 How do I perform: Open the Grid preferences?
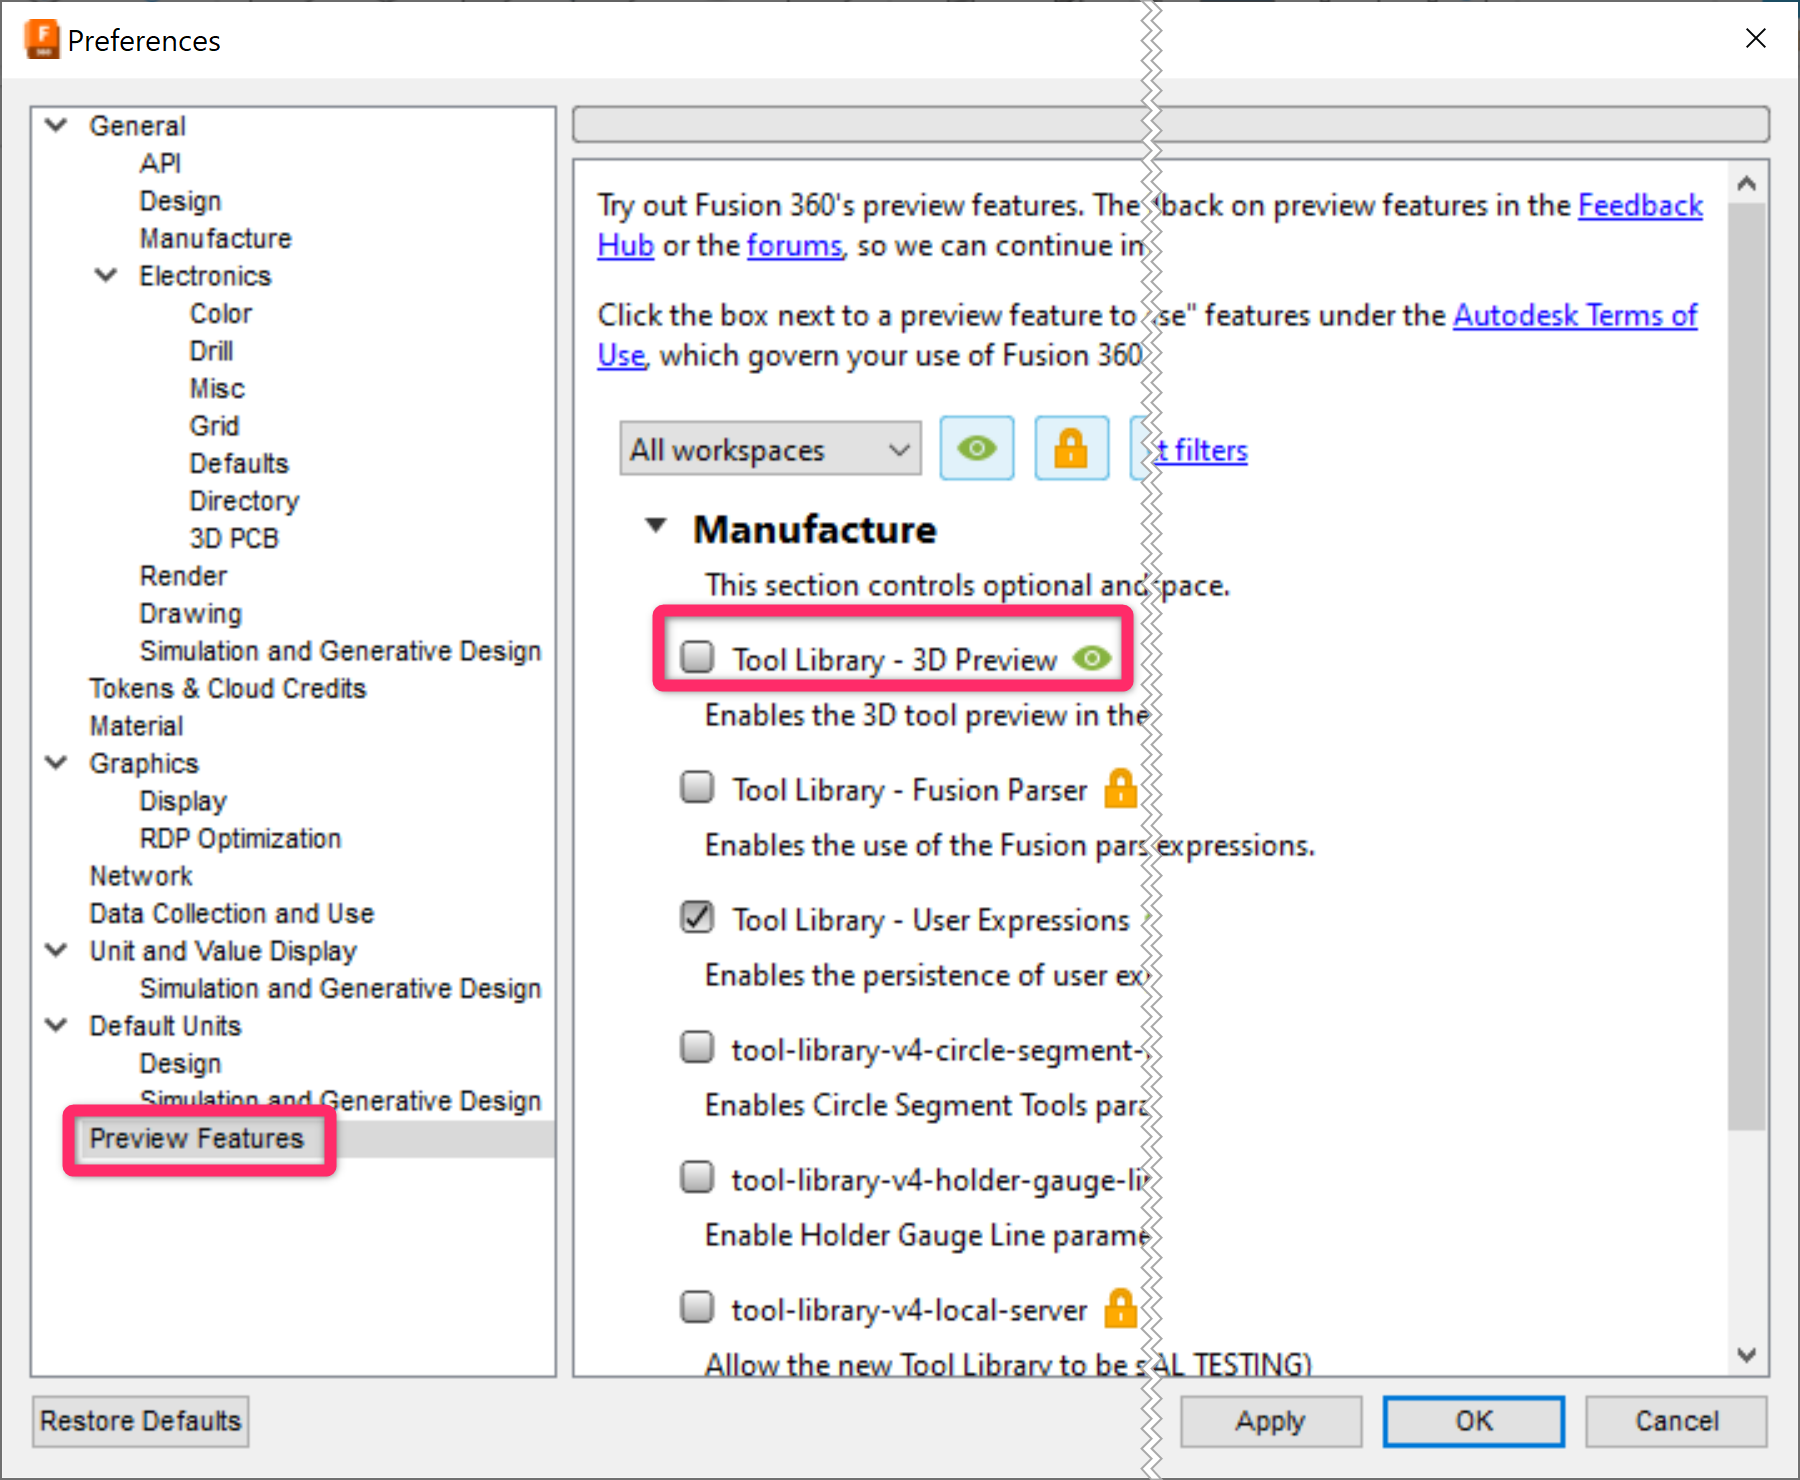pyautogui.click(x=214, y=426)
